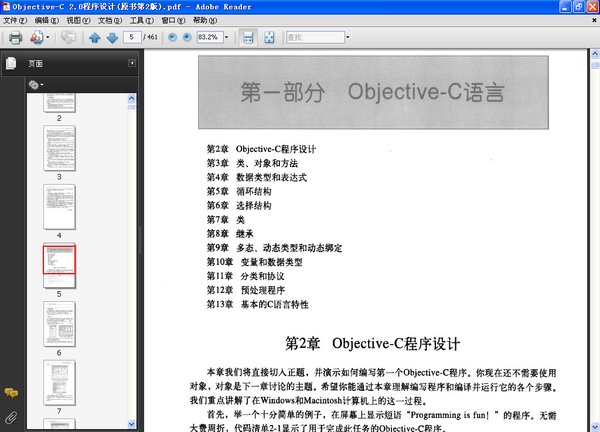Viewport: 600px width, 432px height.
Task: Click the total pages label /461
Action: pyautogui.click(x=150, y=37)
